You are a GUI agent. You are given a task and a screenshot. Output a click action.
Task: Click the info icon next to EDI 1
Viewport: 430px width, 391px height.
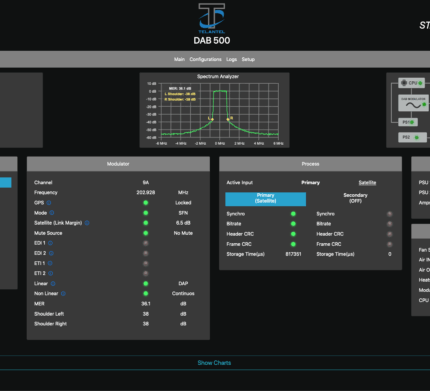(x=50, y=243)
